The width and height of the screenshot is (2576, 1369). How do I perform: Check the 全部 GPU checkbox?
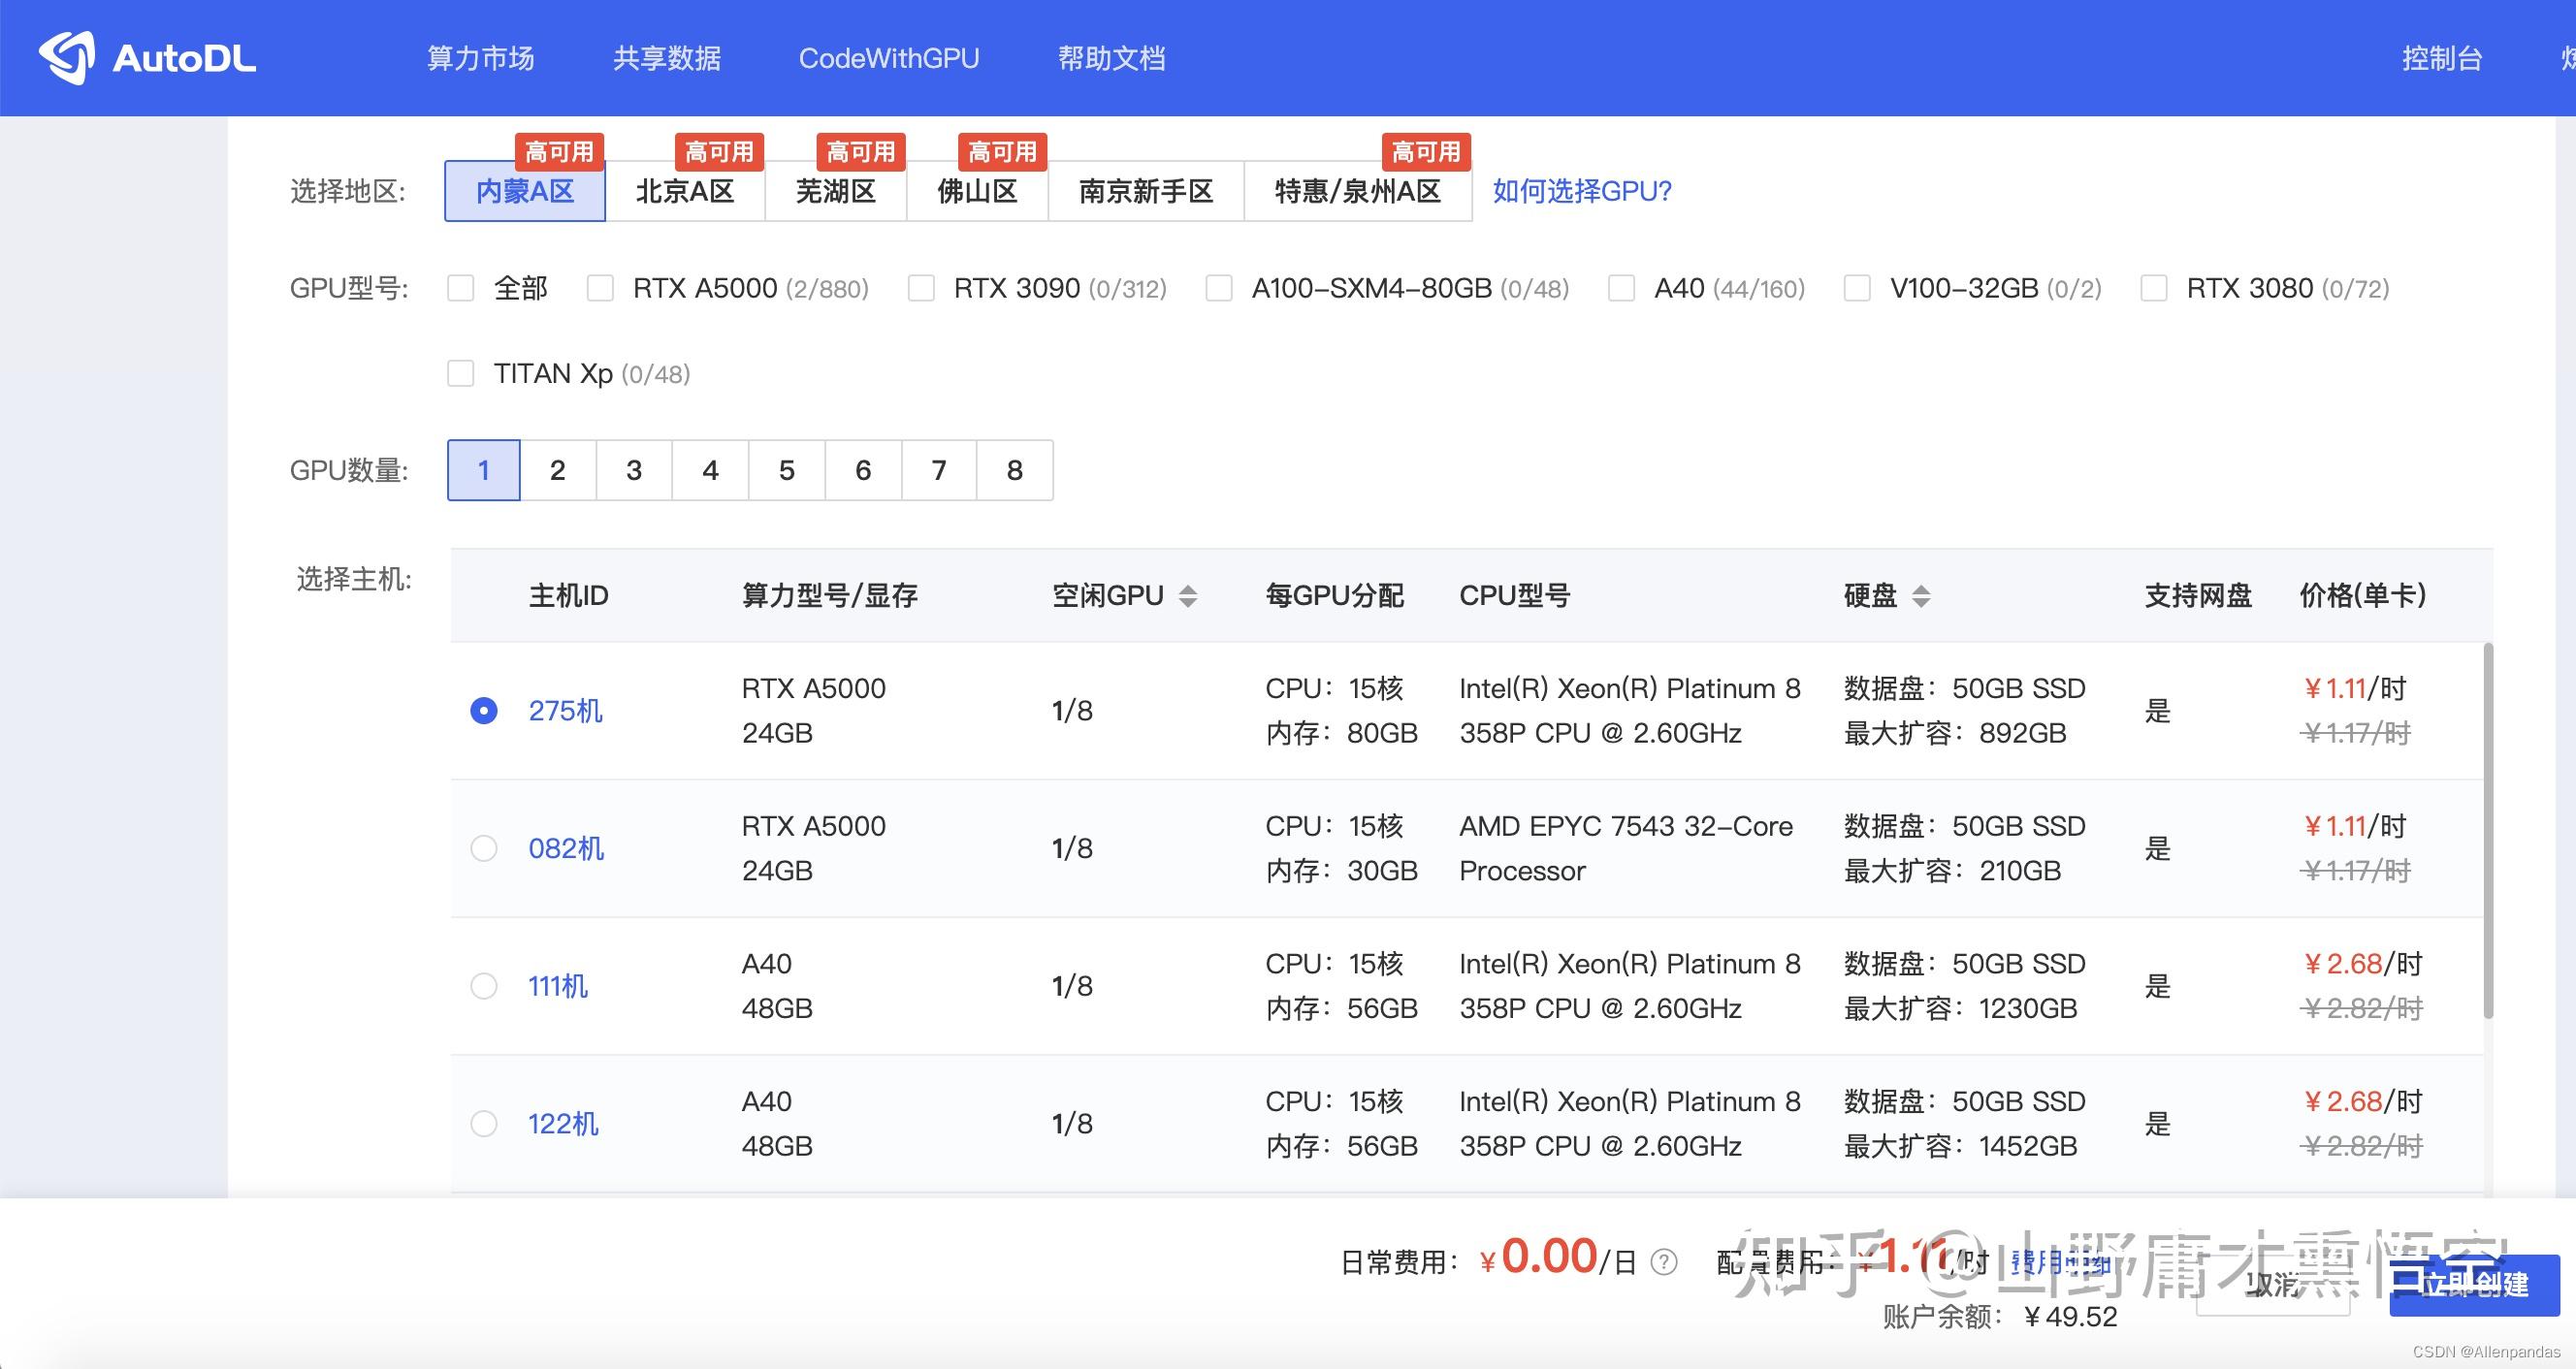pos(460,288)
